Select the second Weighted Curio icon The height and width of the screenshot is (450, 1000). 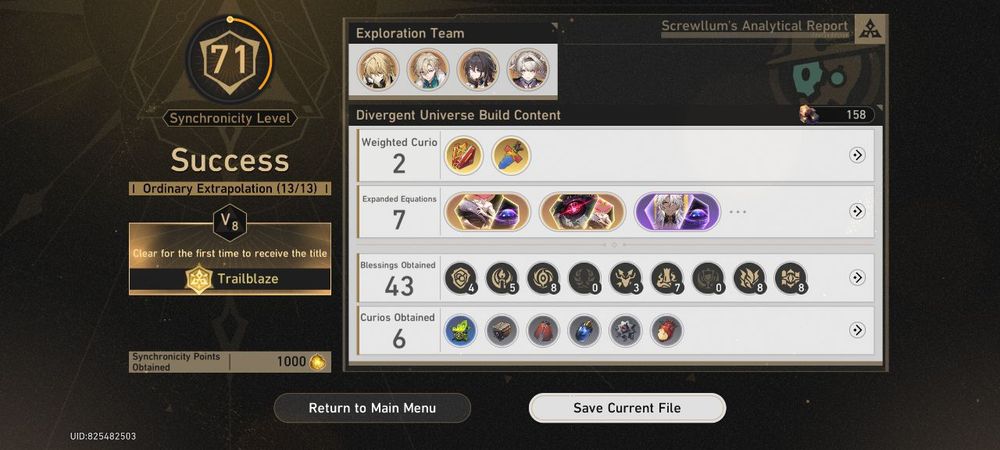click(x=511, y=156)
